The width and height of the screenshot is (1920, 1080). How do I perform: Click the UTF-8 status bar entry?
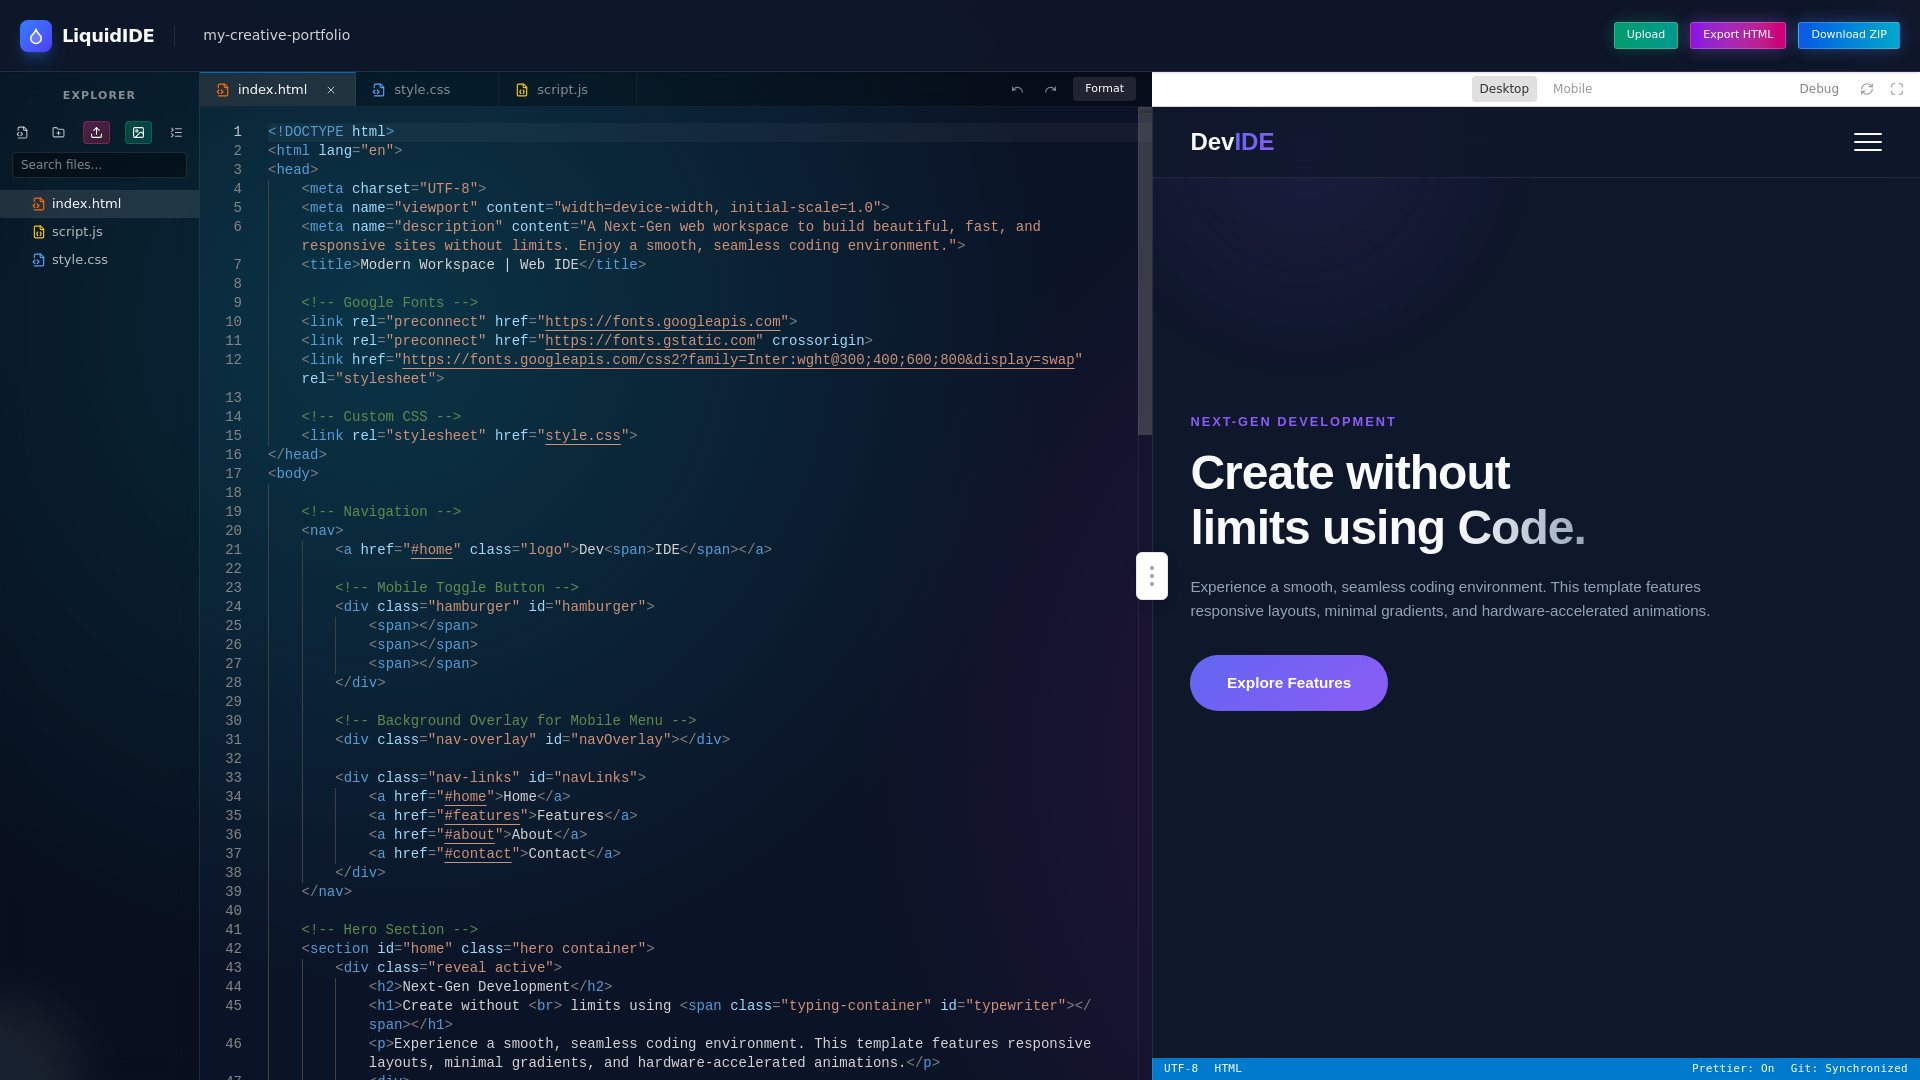[x=1181, y=1069]
